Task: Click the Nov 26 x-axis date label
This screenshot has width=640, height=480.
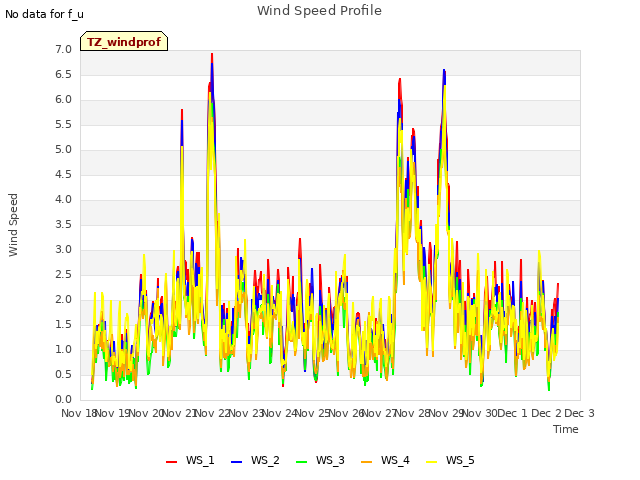Action: point(346,413)
